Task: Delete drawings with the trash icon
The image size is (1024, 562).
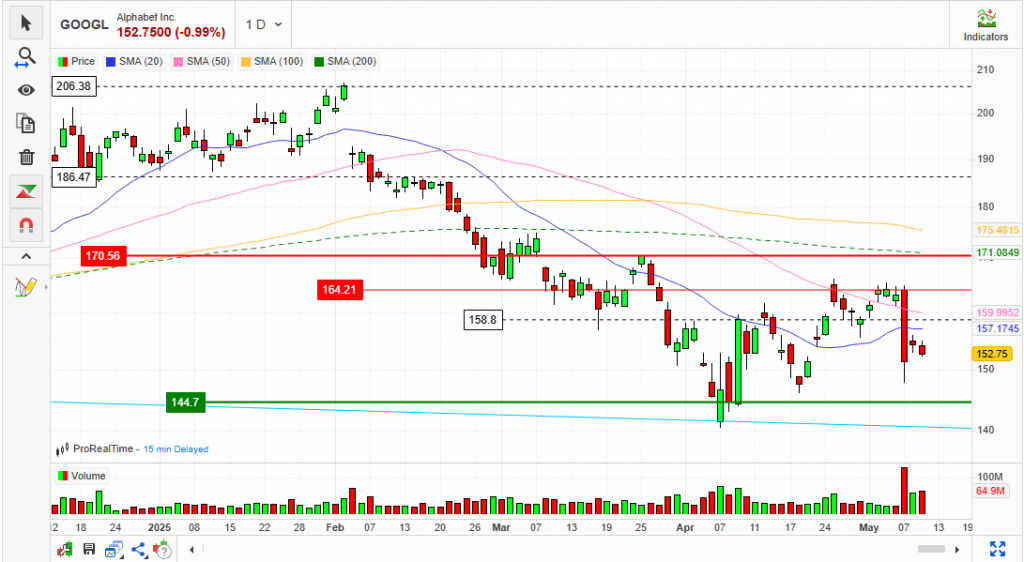Action: pyautogui.click(x=26, y=157)
